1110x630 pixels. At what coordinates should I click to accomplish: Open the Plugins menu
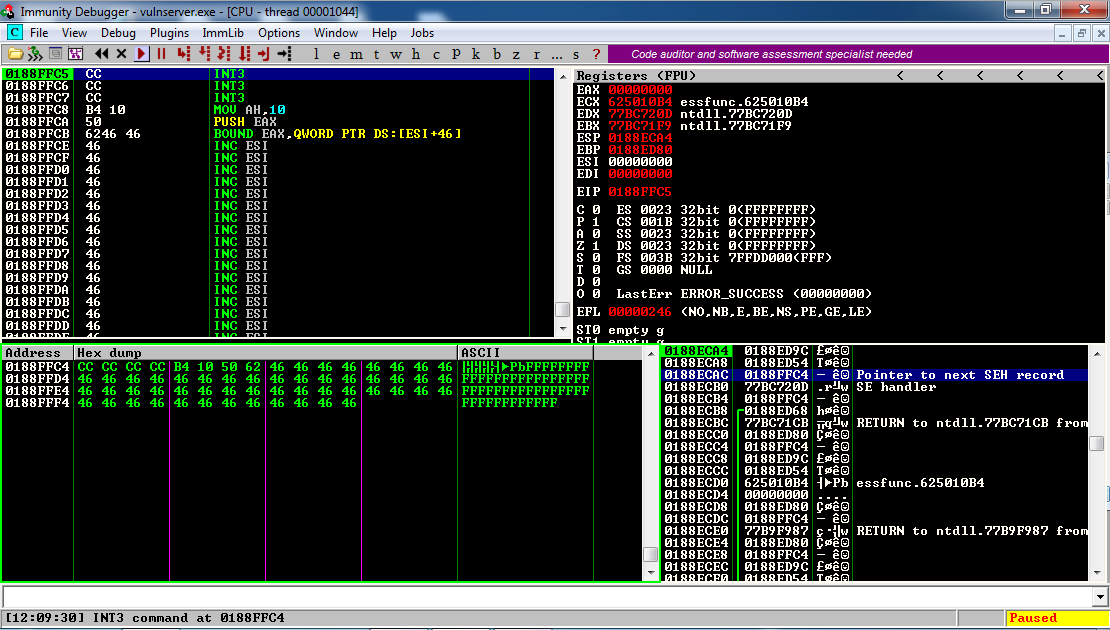click(169, 33)
